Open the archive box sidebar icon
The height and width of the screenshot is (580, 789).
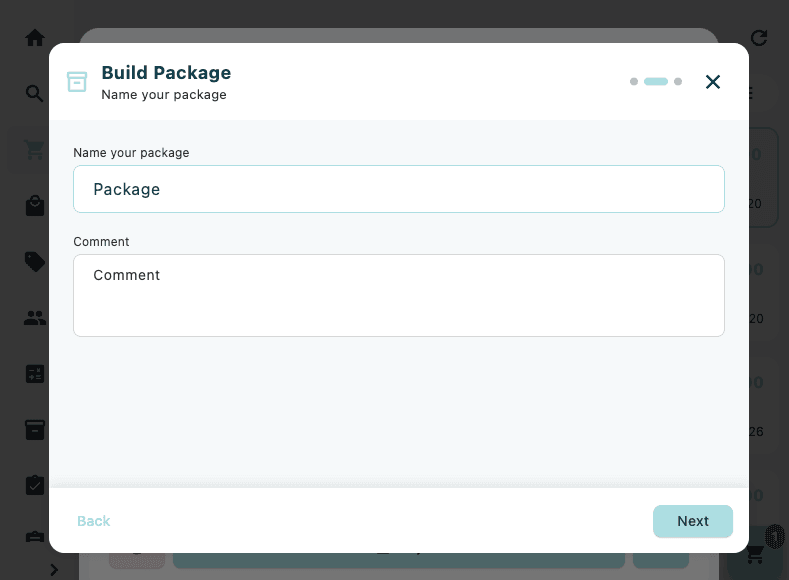click(x=35, y=430)
